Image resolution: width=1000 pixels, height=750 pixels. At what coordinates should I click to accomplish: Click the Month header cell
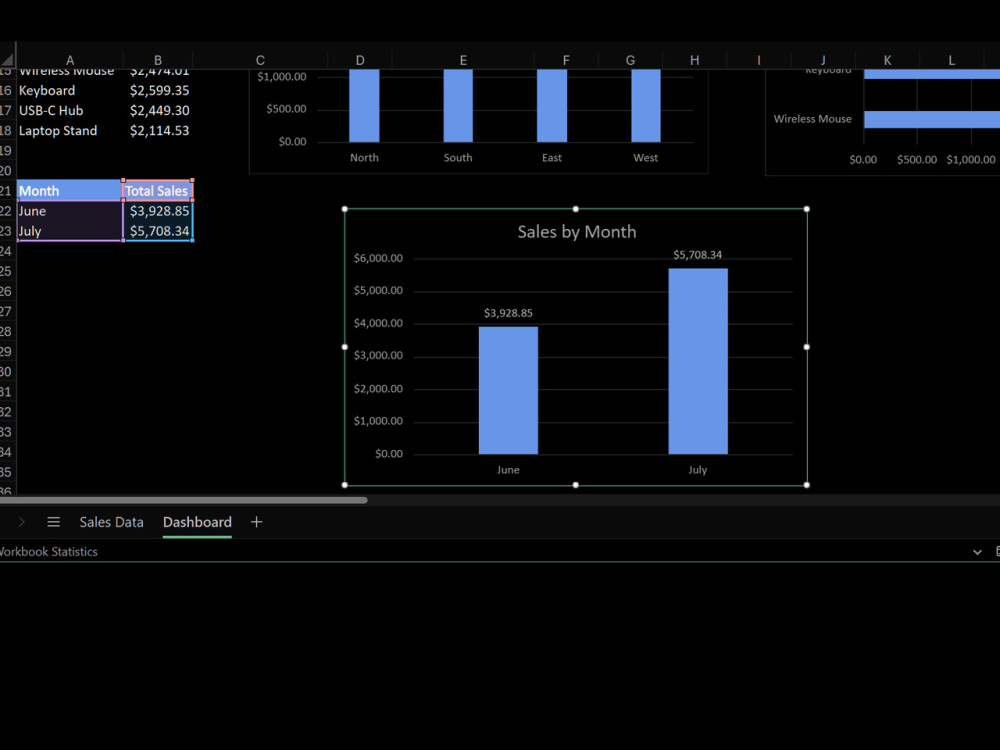(70, 191)
